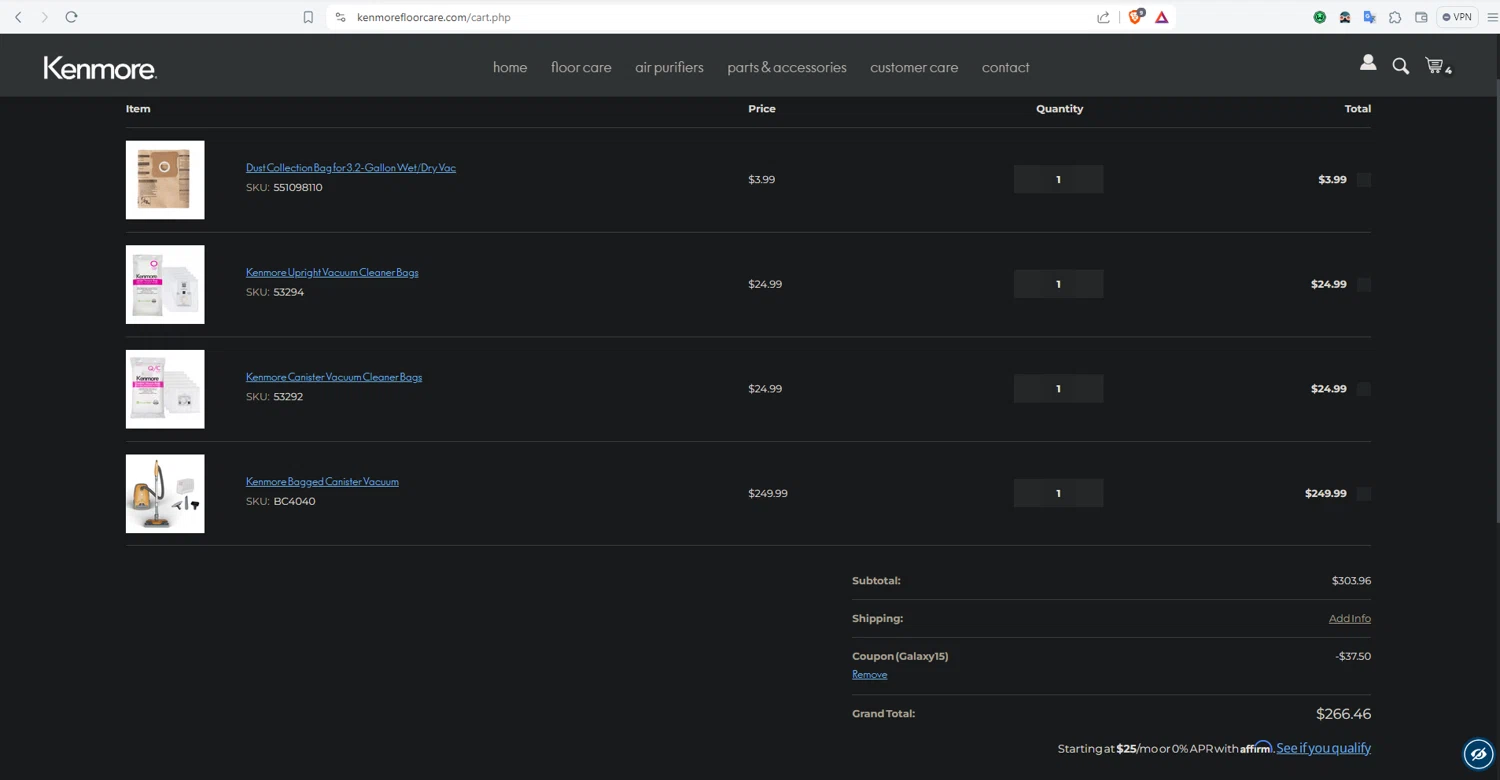This screenshot has width=1500, height=780.
Task: Click the Quantity column header
Action: coord(1059,109)
